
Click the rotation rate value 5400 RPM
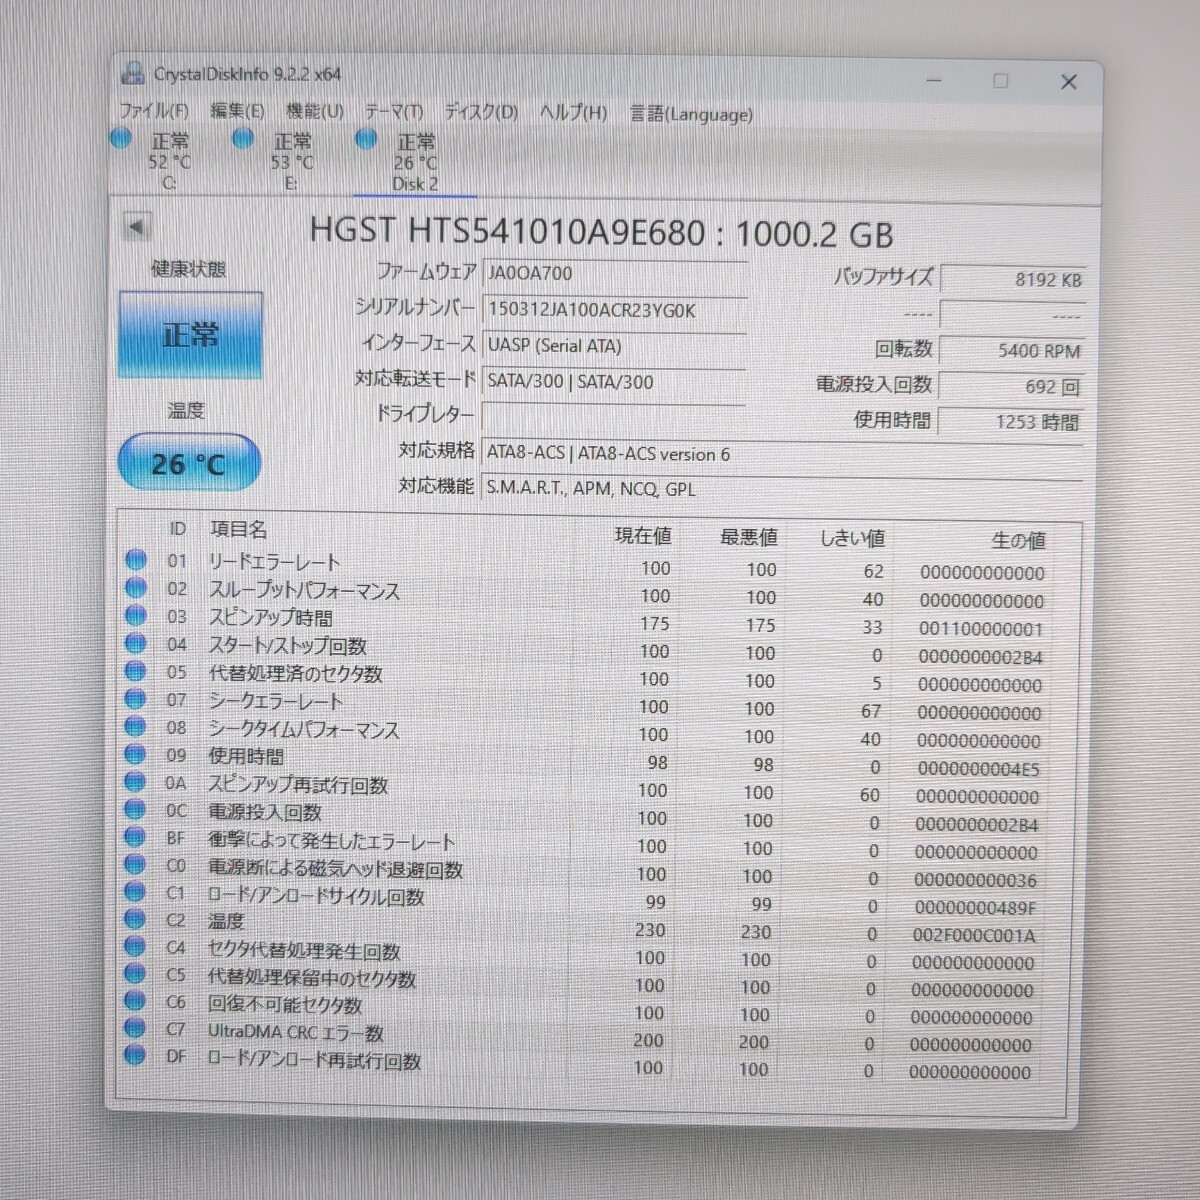[x=1012, y=351]
